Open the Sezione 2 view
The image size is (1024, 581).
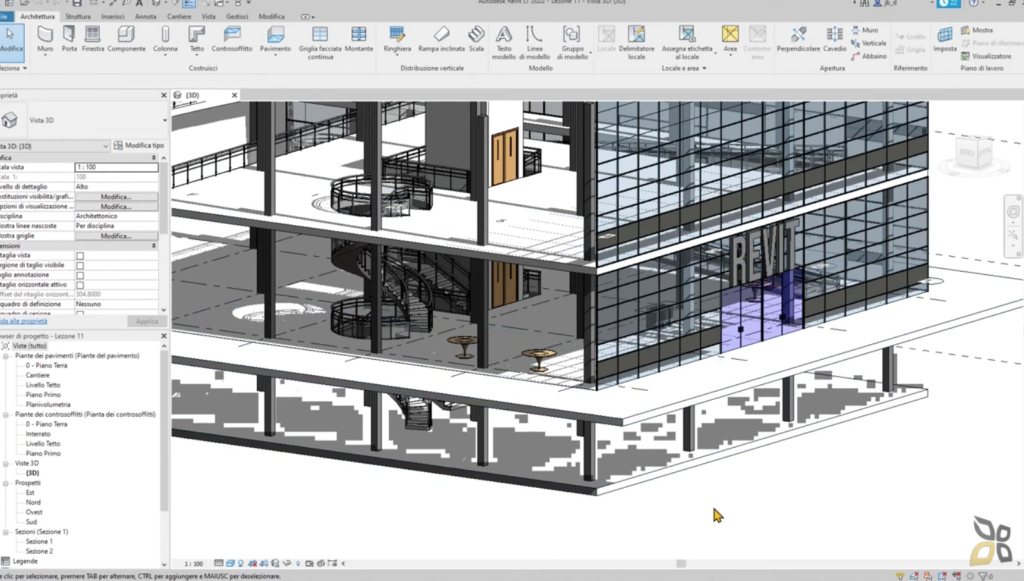pyautogui.click(x=39, y=552)
